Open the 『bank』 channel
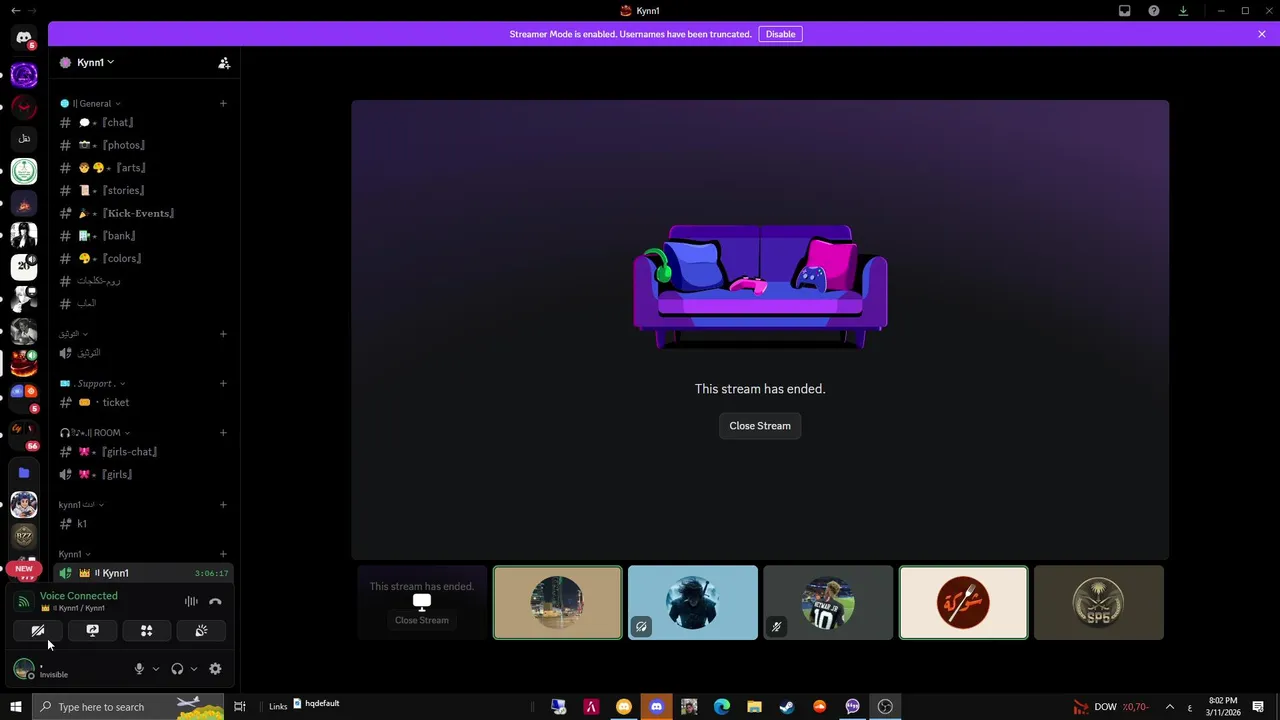Image resolution: width=1280 pixels, height=720 pixels. (x=143, y=236)
